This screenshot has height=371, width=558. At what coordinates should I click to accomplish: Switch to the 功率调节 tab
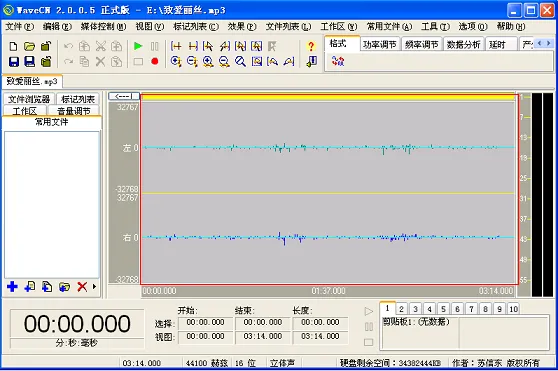point(380,44)
